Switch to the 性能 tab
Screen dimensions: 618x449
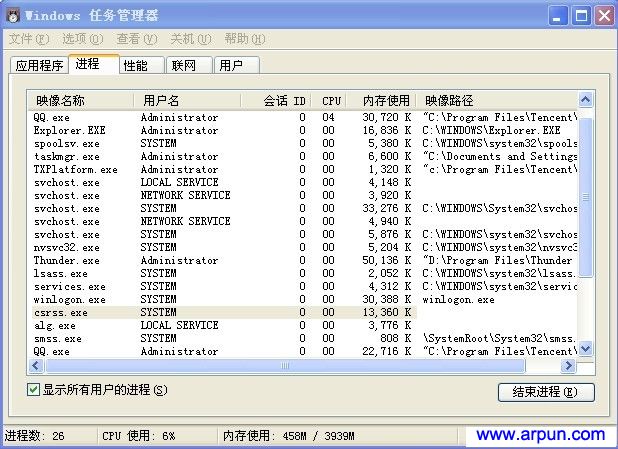[141, 65]
